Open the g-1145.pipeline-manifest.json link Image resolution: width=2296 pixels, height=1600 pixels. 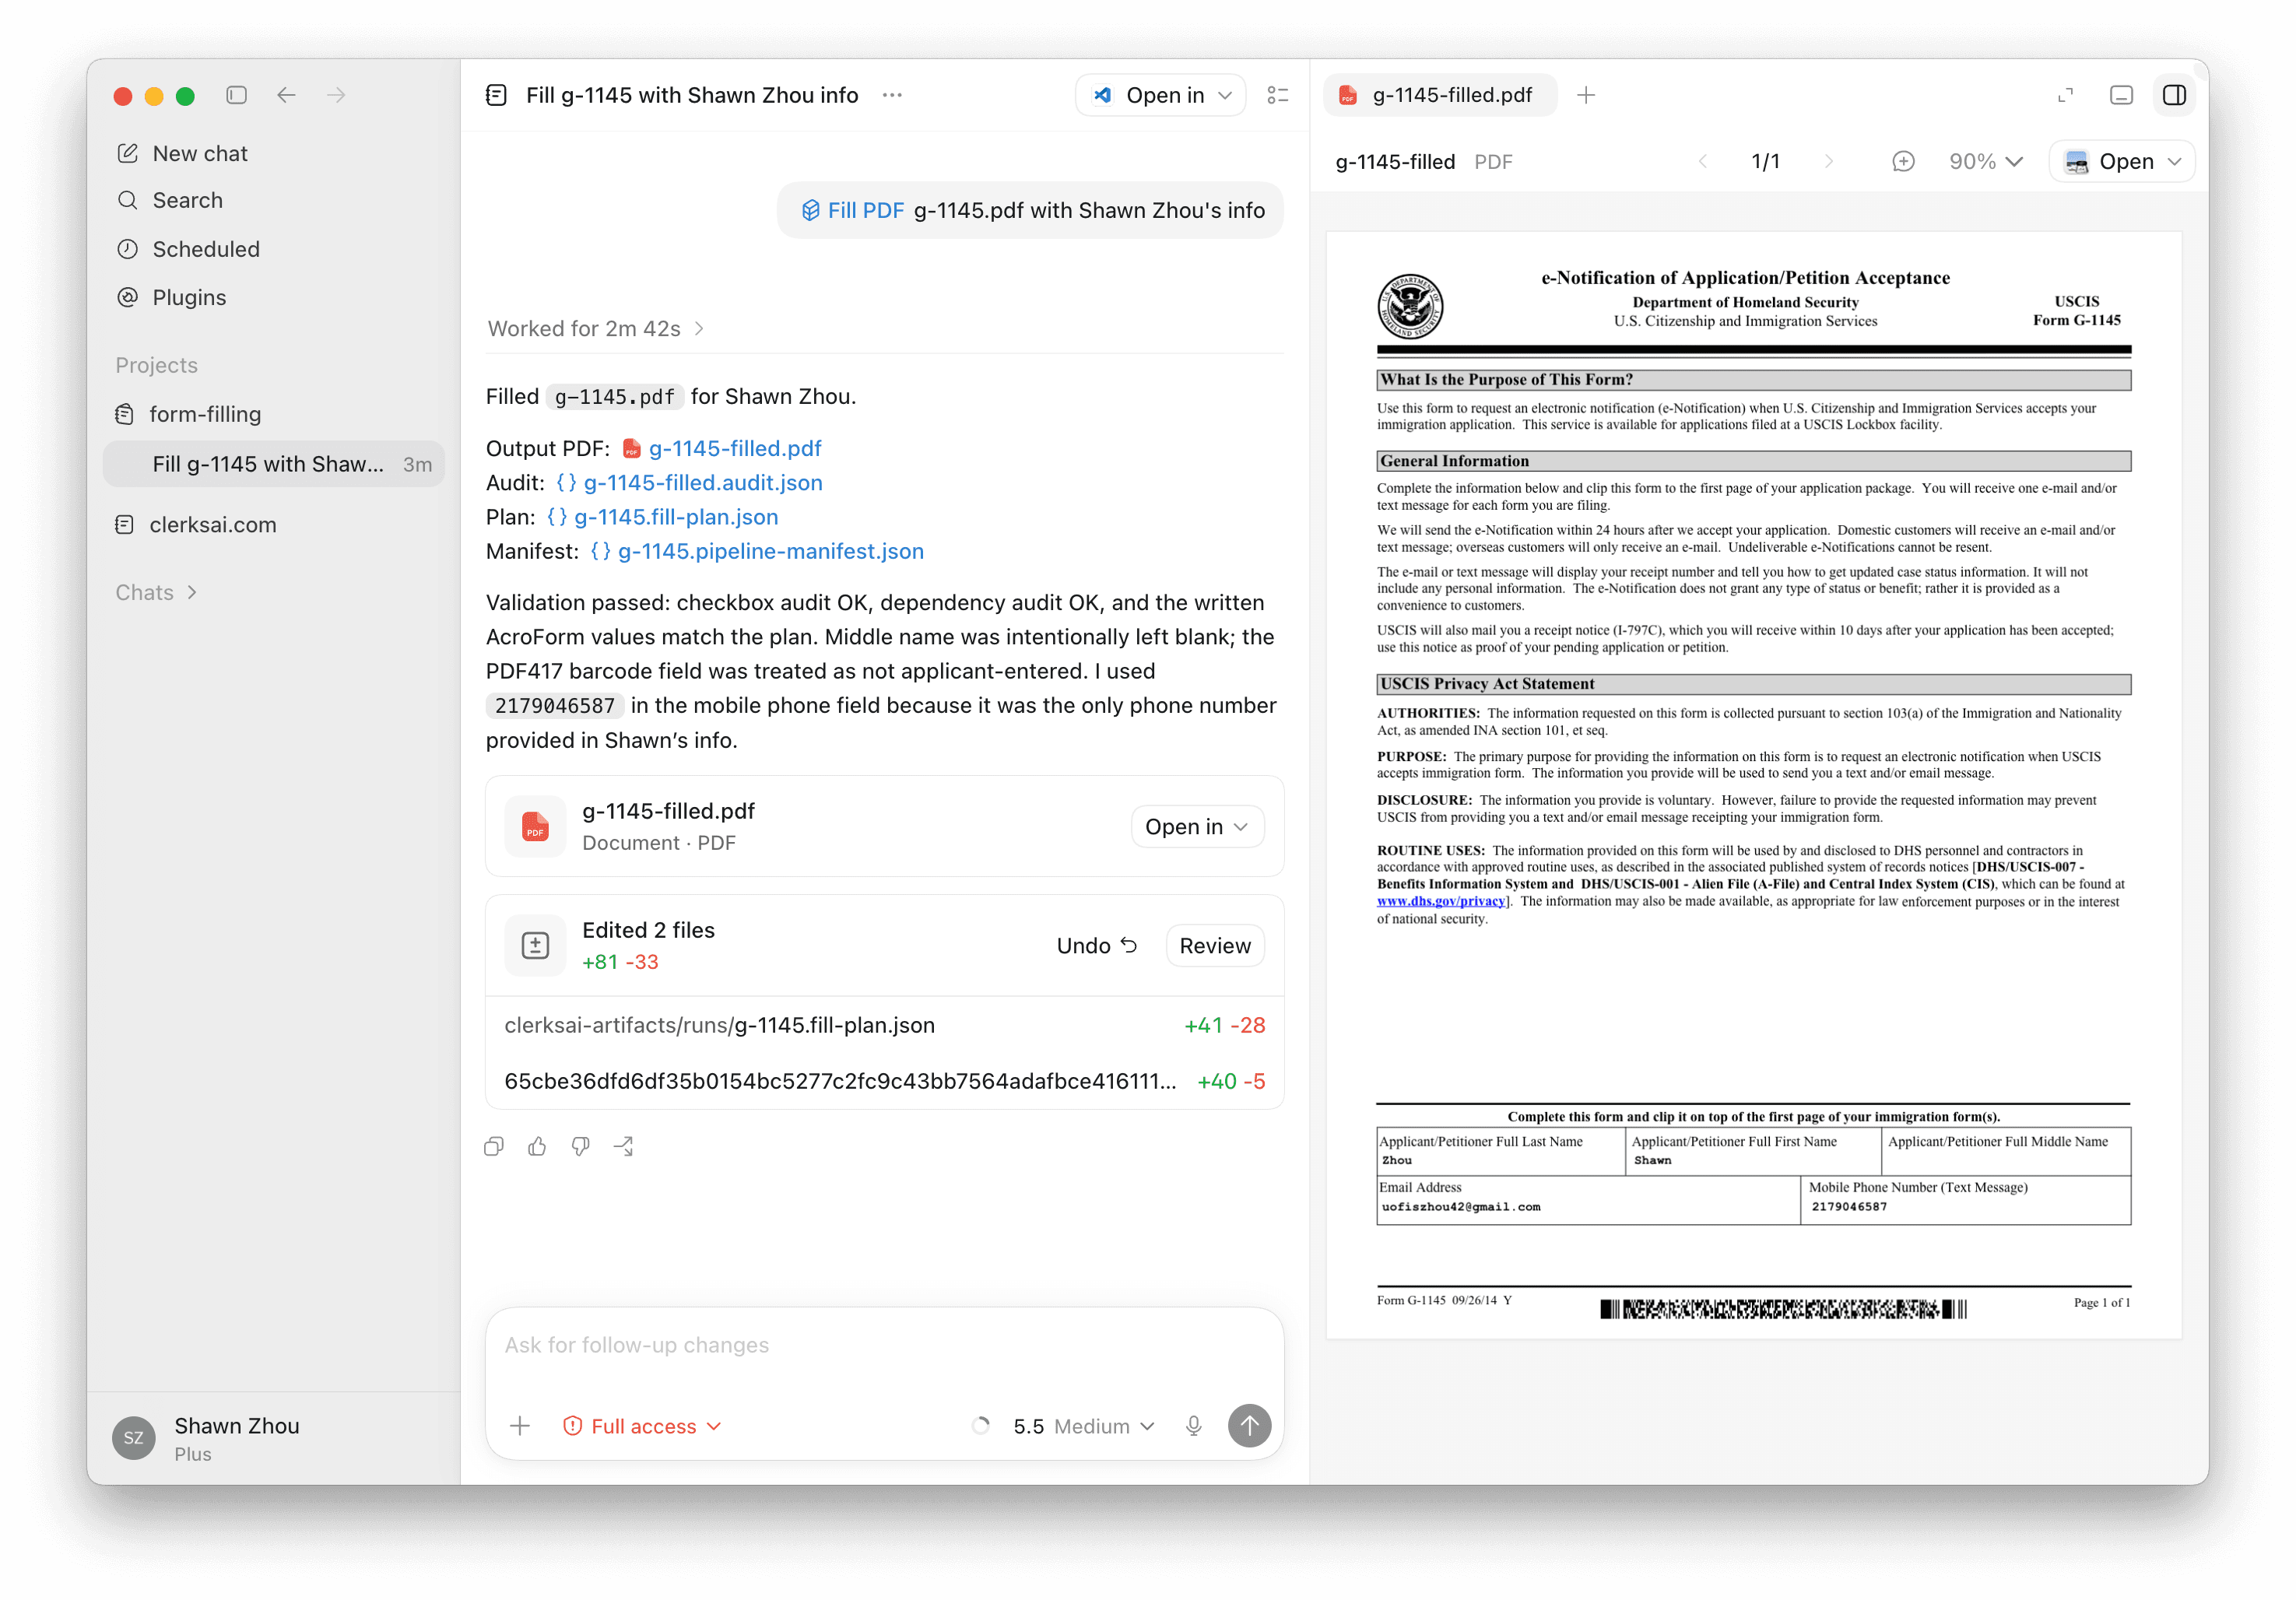tap(771, 551)
